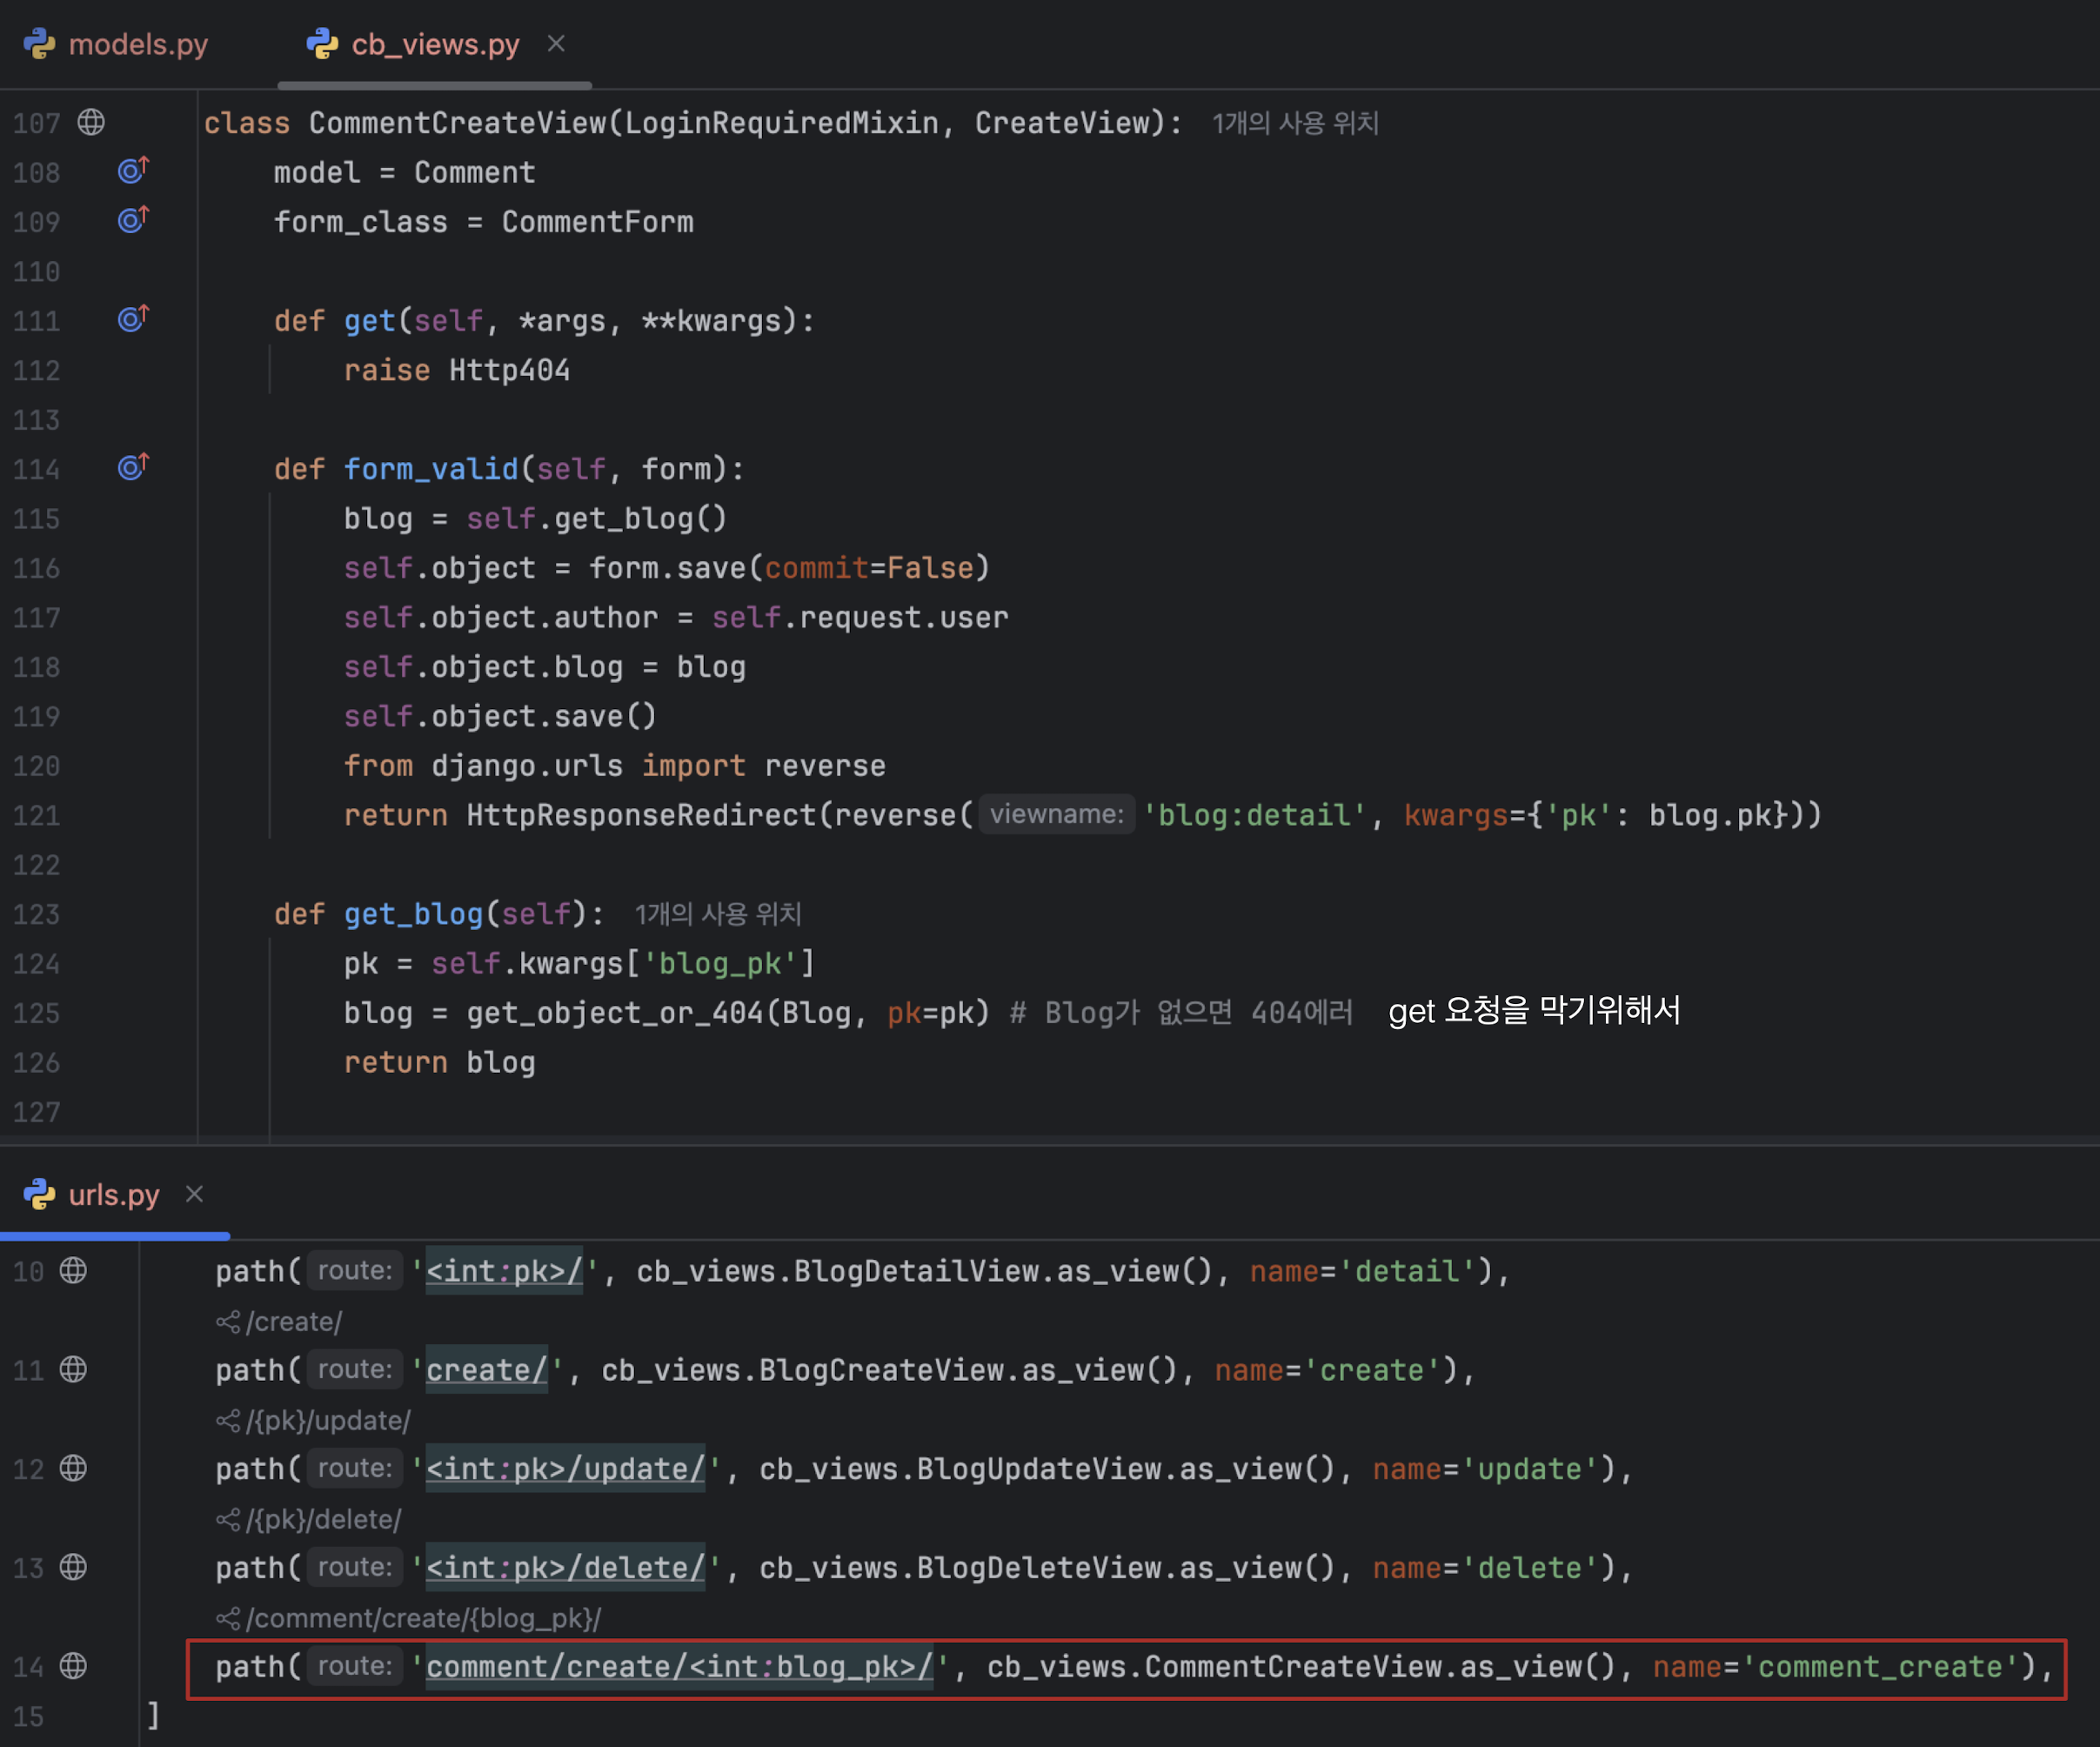The image size is (2100, 1747).
Task: Click the globe gutter icon on line 107
Action: click(91, 122)
